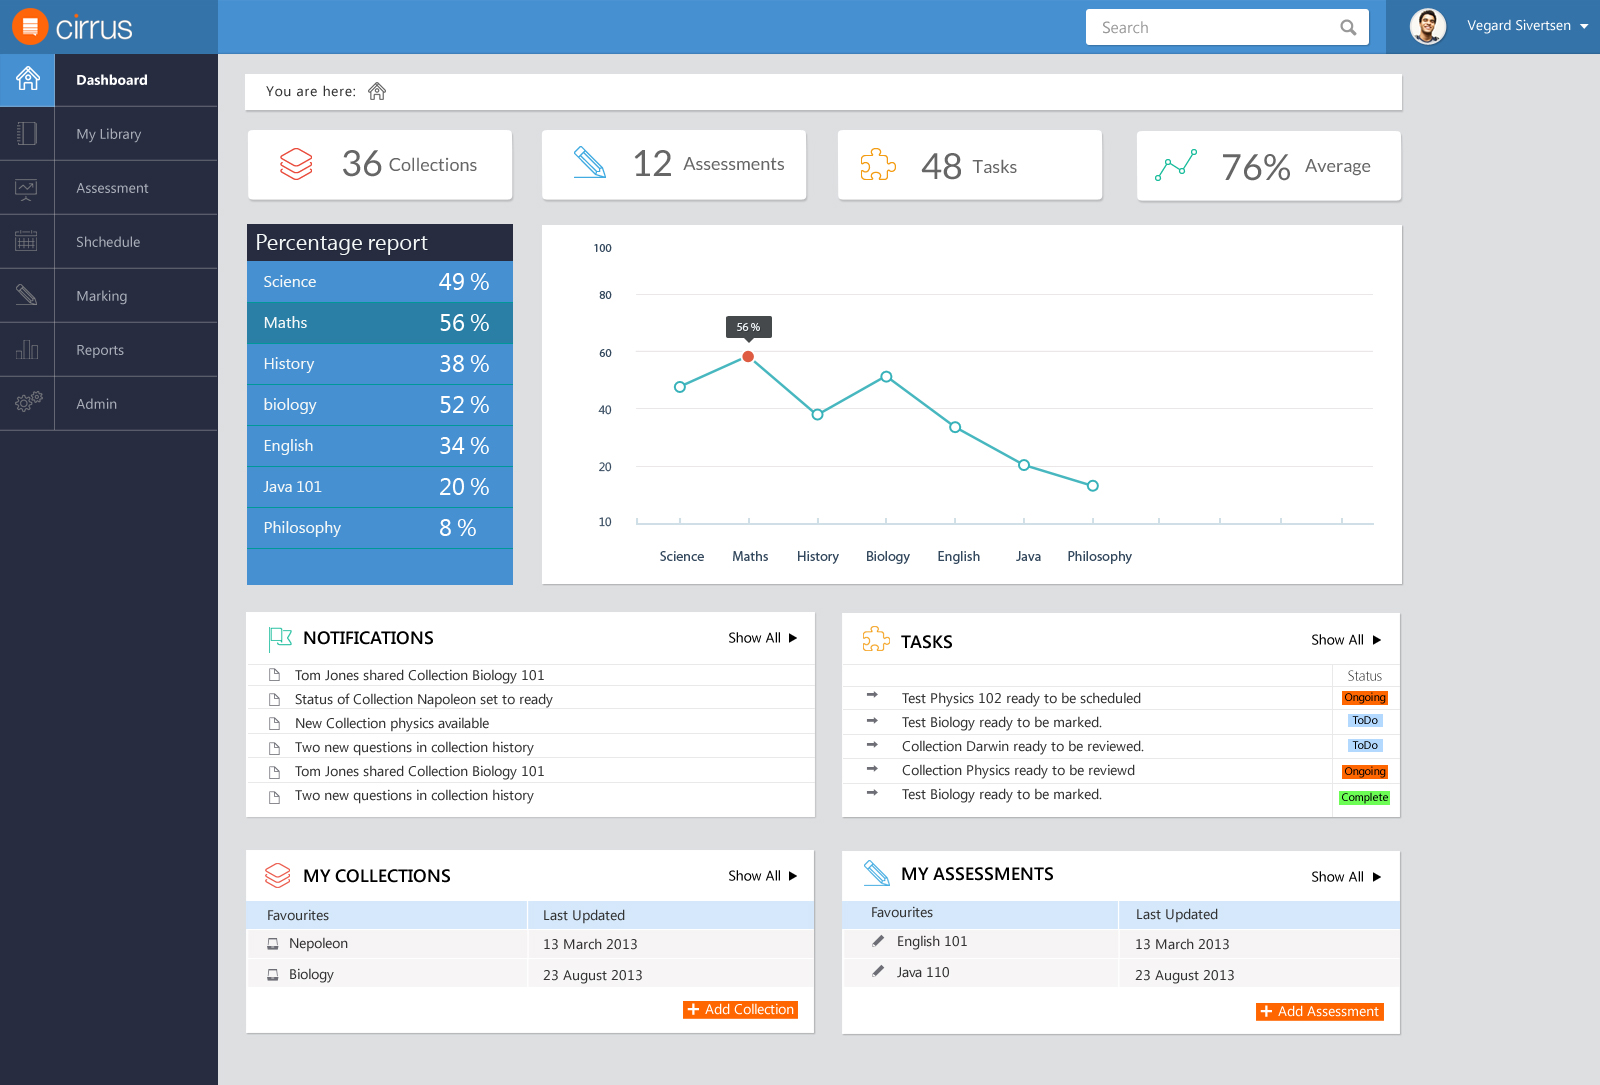Click the Assessment sidebar monitor icon
This screenshot has height=1085, width=1600.
27,188
